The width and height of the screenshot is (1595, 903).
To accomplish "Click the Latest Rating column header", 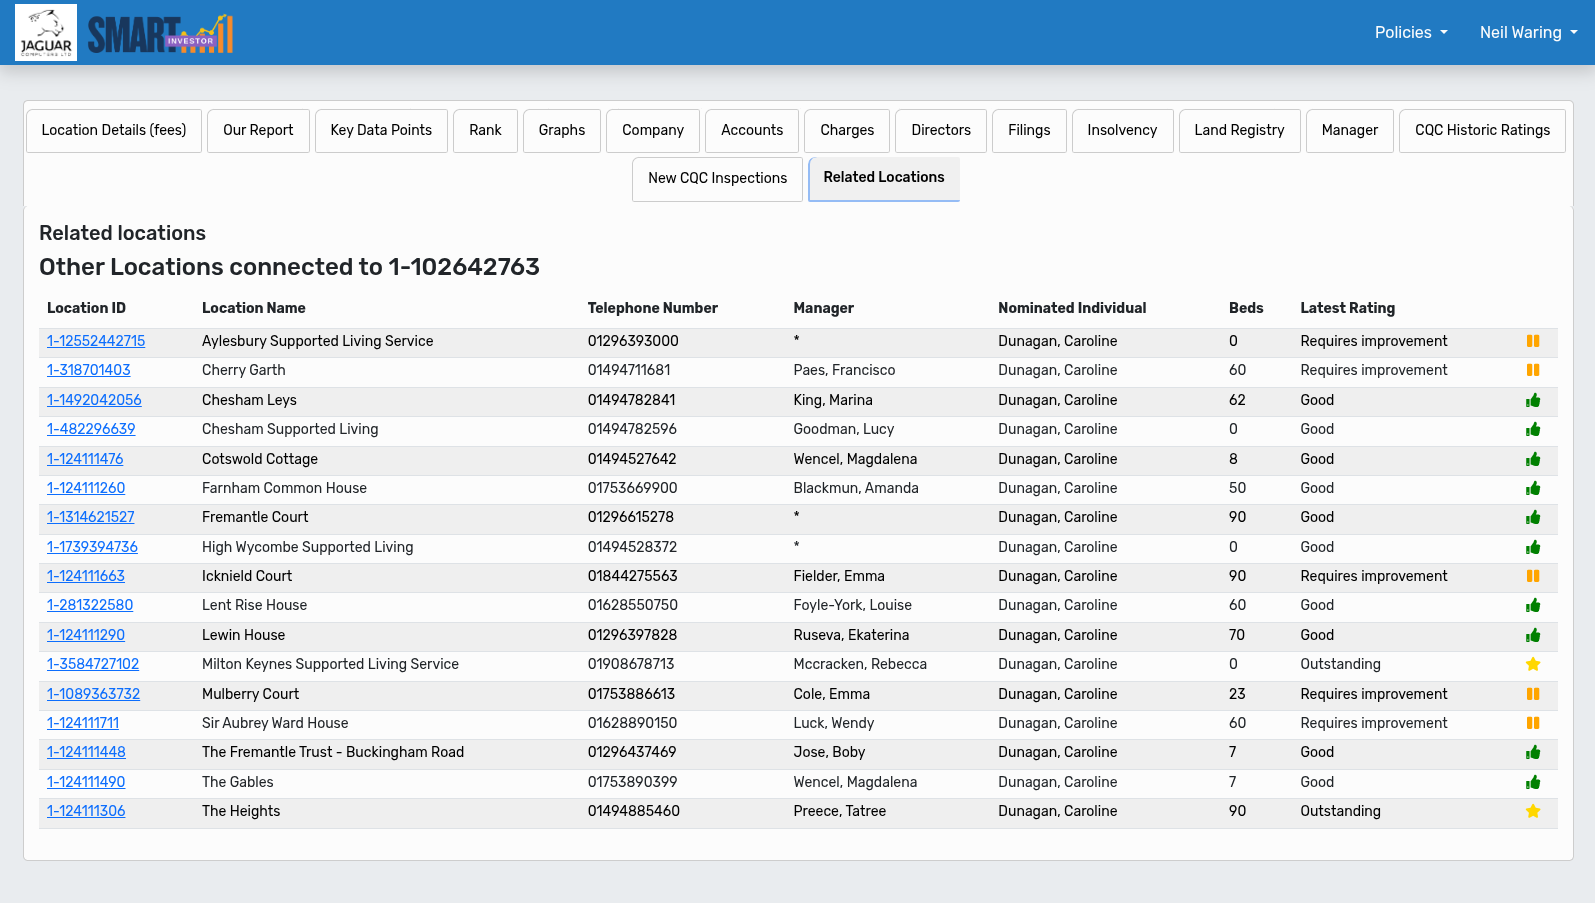I will point(1347,308).
